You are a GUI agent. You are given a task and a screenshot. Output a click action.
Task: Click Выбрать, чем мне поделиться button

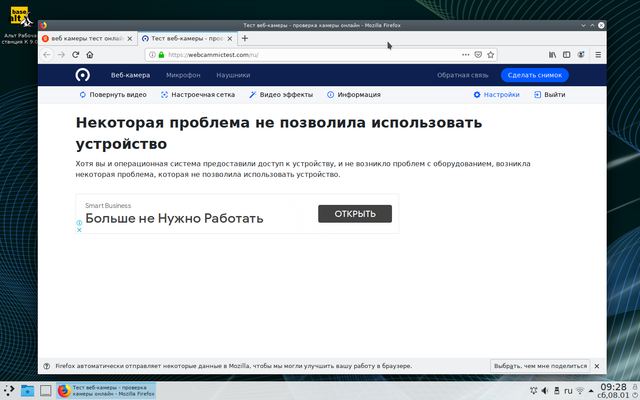click(x=540, y=366)
